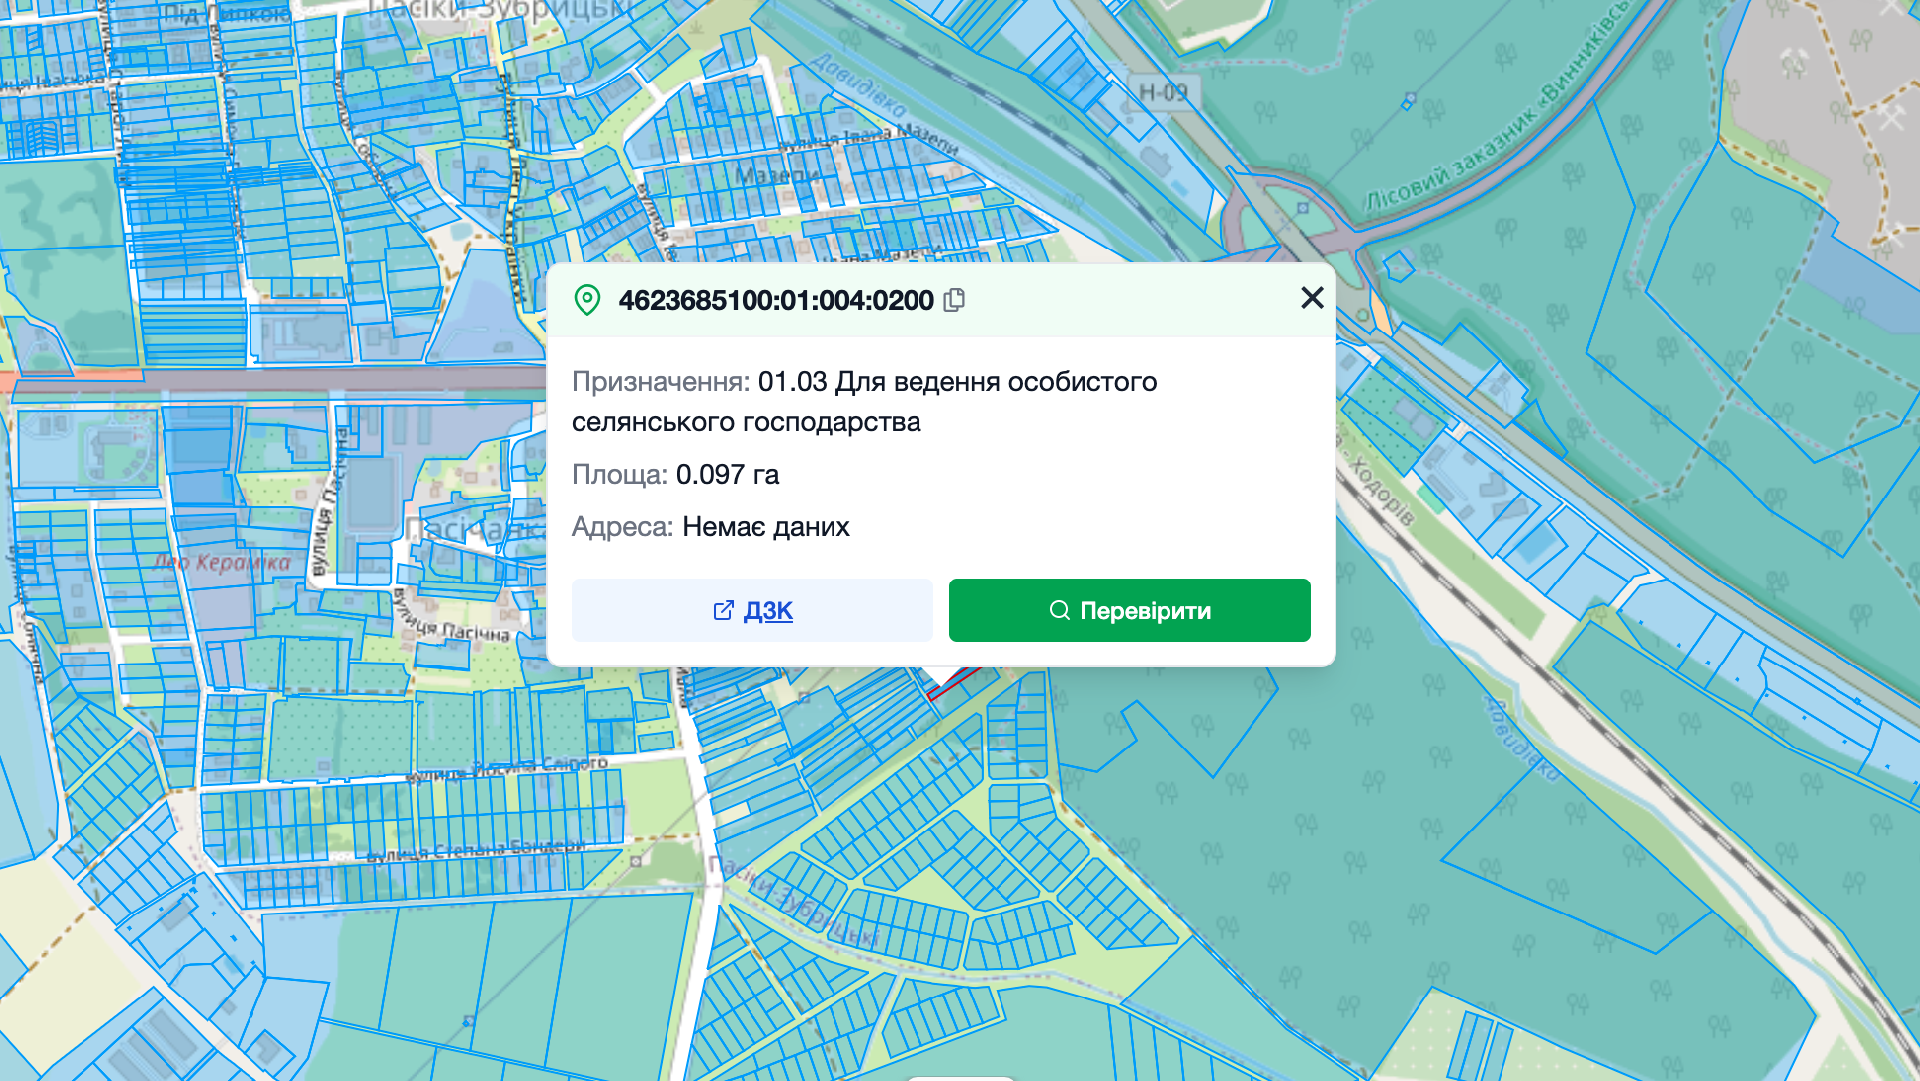
Task: Click the Давидівка river label at the top
Action: (858, 85)
